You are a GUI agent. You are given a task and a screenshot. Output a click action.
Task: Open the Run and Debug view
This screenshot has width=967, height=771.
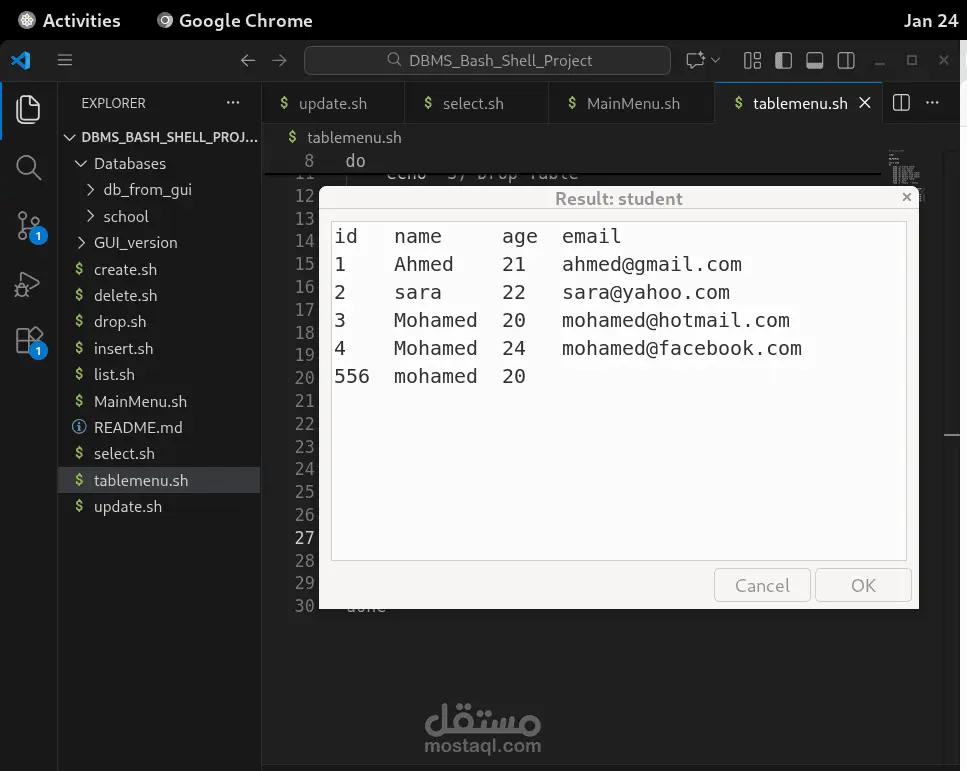click(x=28, y=283)
